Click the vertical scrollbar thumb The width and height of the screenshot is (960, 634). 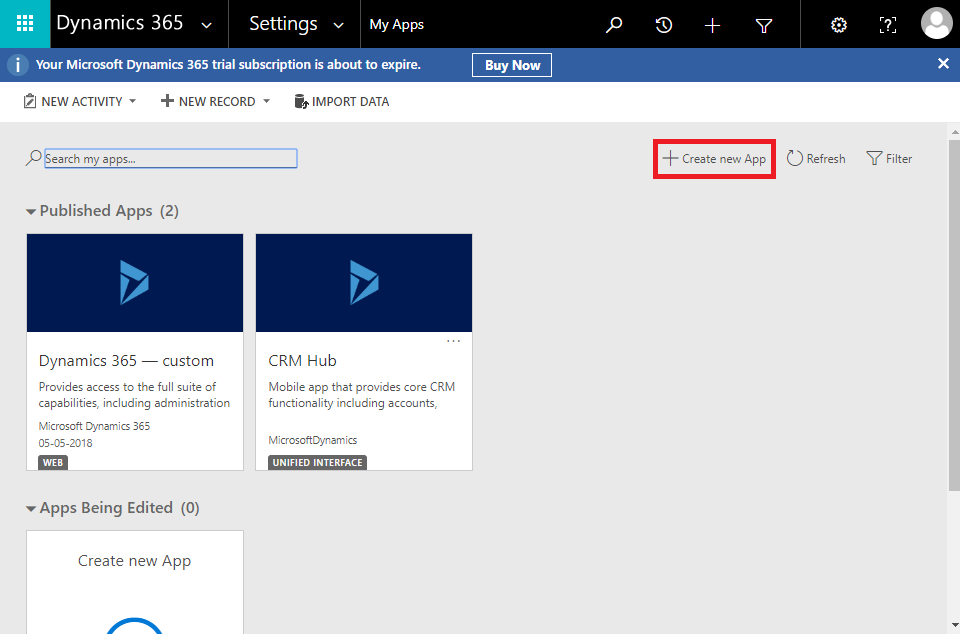point(954,315)
